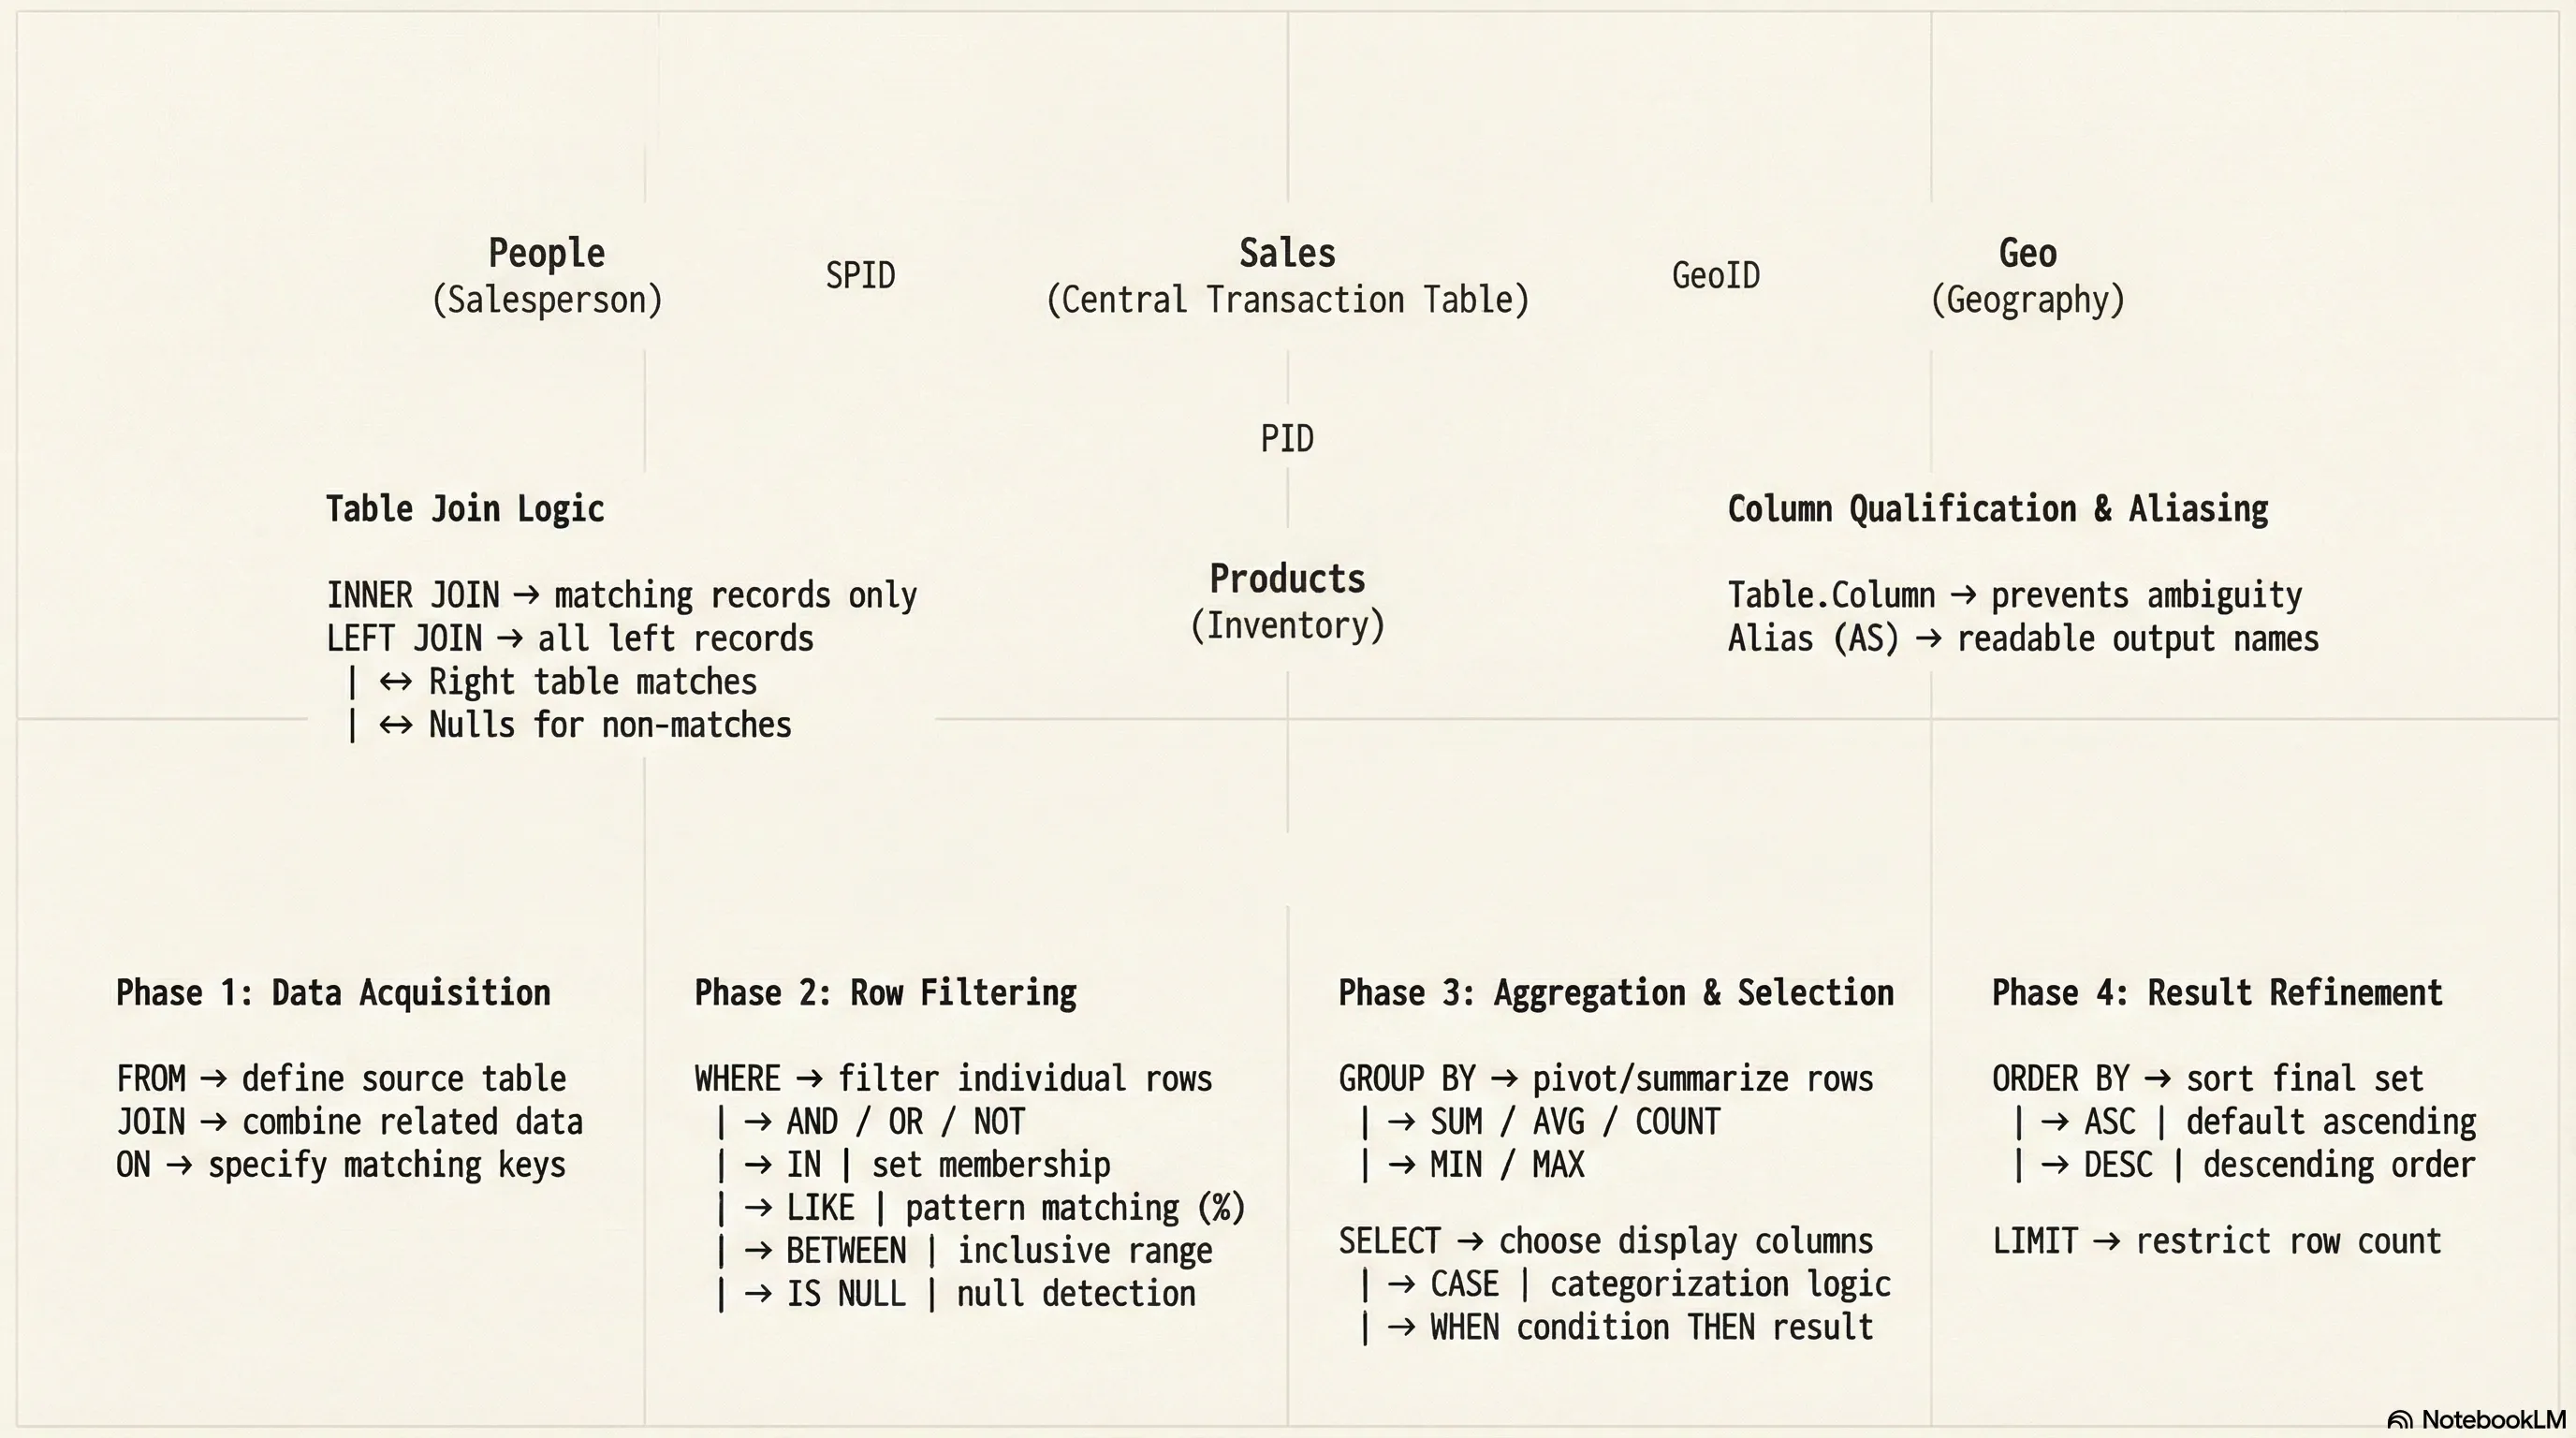
Task: Select the Column Qualification & Aliasing heading
Action: click(x=1997, y=509)
